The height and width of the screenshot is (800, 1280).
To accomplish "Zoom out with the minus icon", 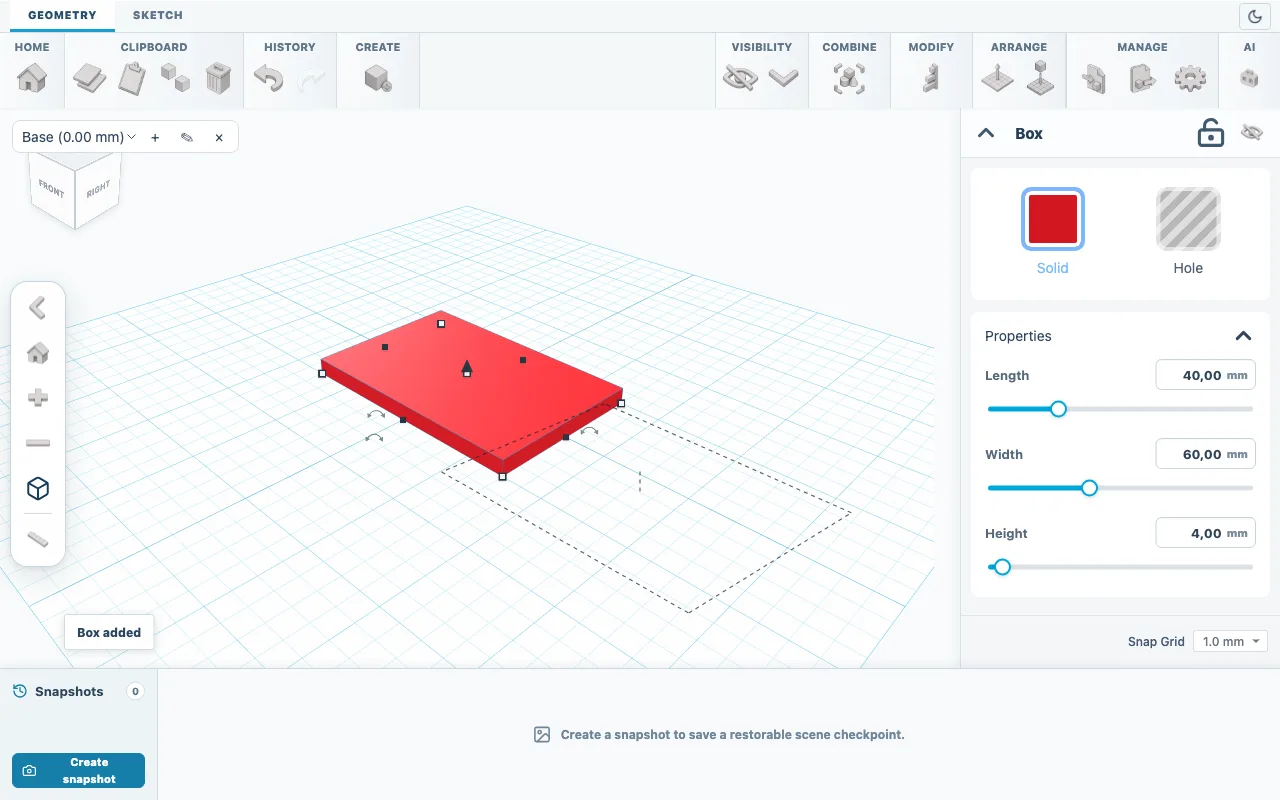I will click(38, 443).
